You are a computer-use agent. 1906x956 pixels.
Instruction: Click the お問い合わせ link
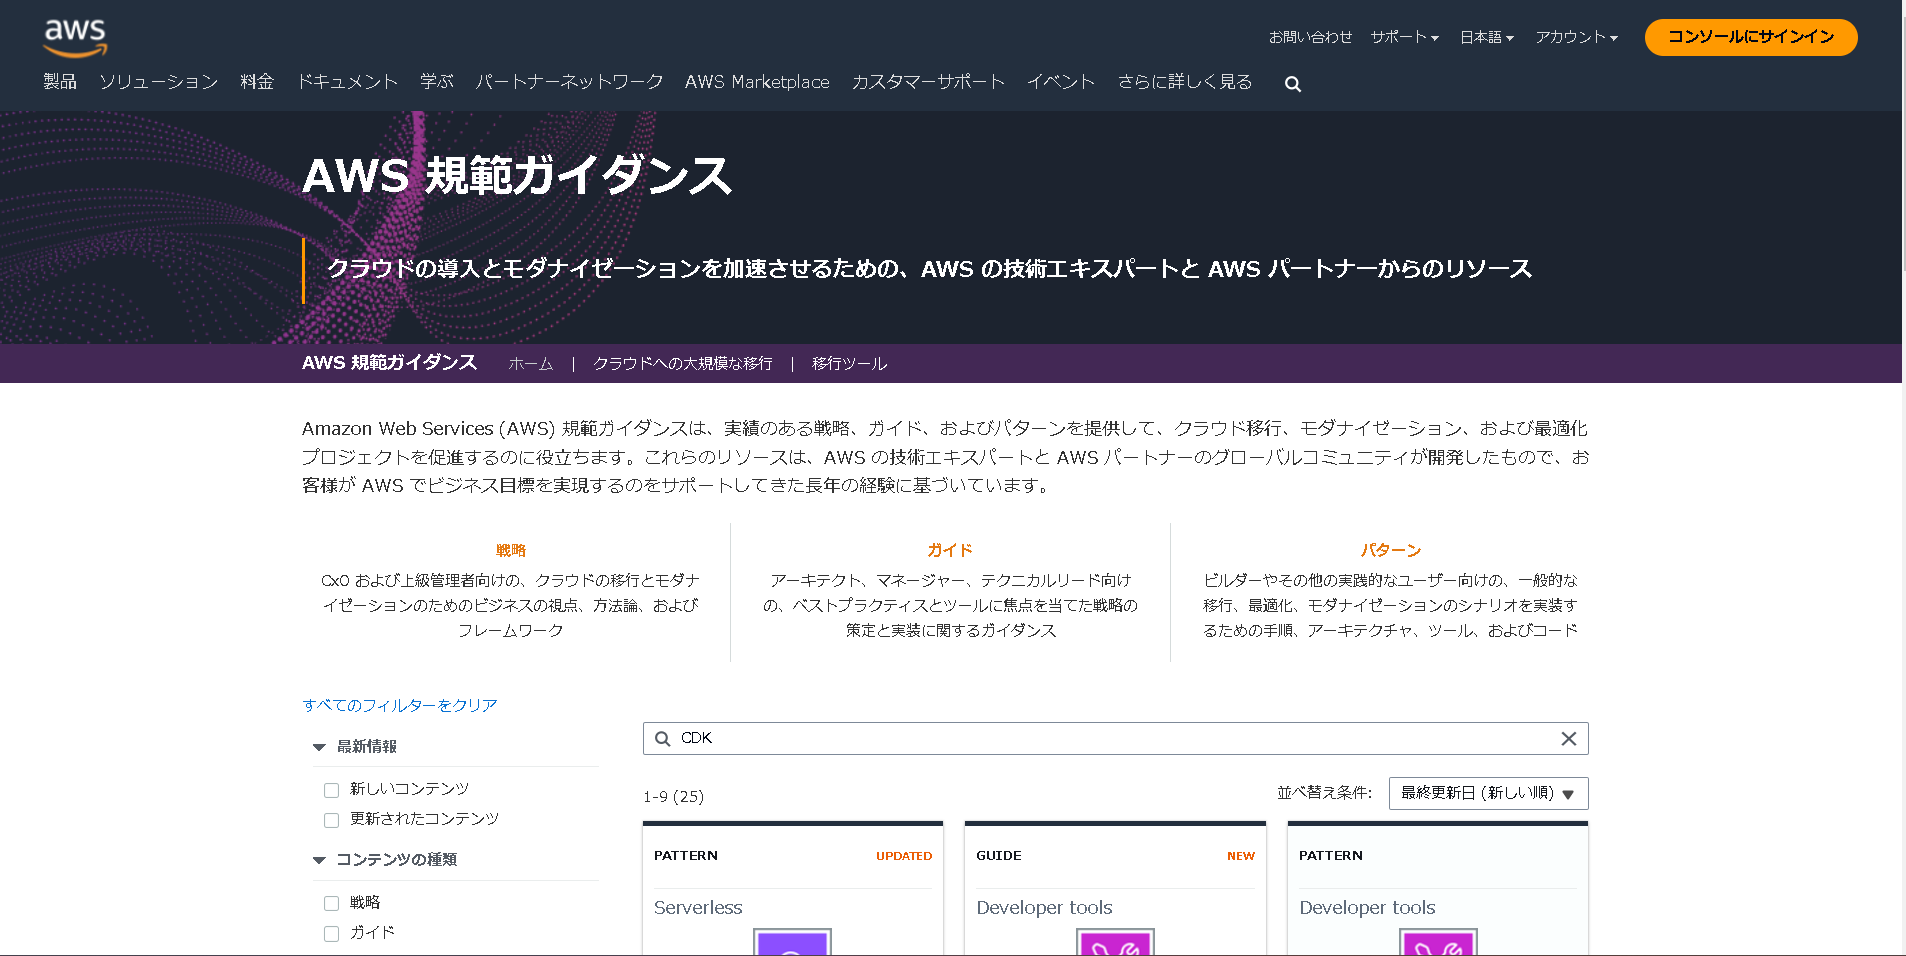pyautogui.click(x=1310, y=37)
